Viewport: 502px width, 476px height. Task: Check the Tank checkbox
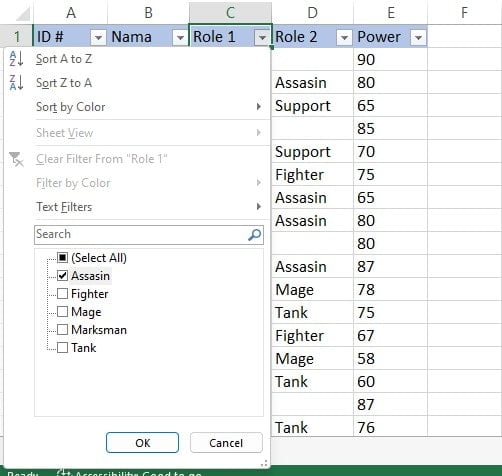(62, 347)
